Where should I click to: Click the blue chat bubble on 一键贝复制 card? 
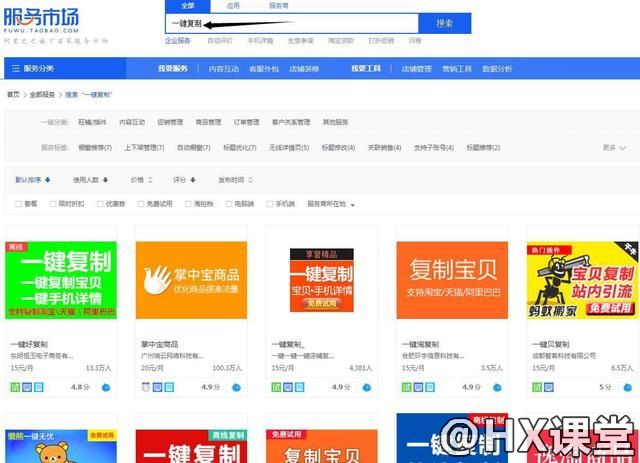click(x=628, y=387)
